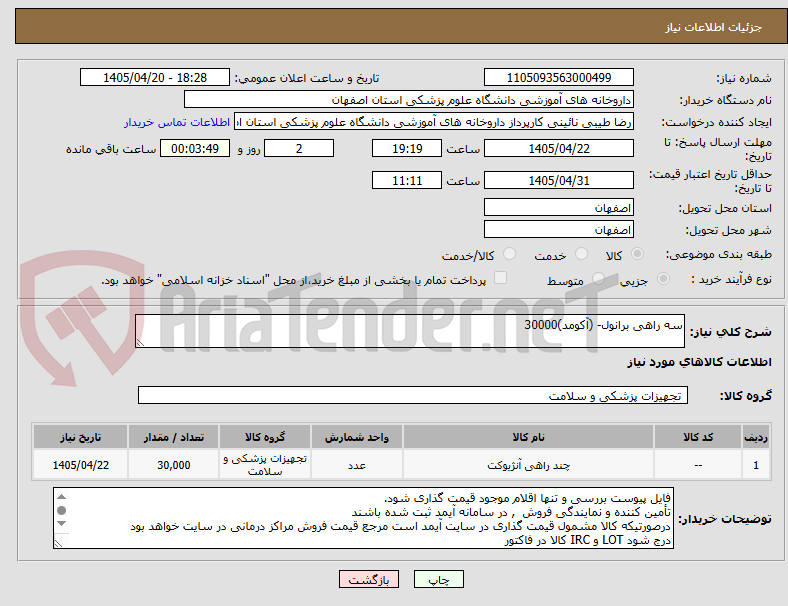Click the unit cell عدد
This screenshot has width=788, height=606.
(x=357, y=465)
